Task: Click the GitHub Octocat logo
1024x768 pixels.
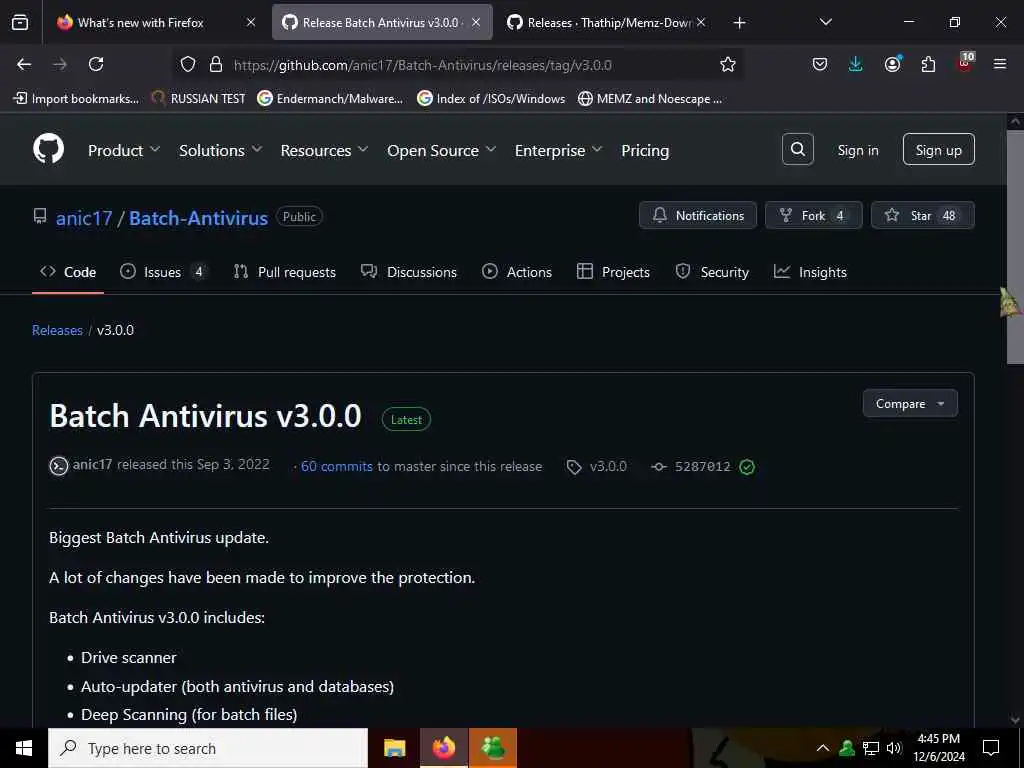Action: [x=48, y=149]
